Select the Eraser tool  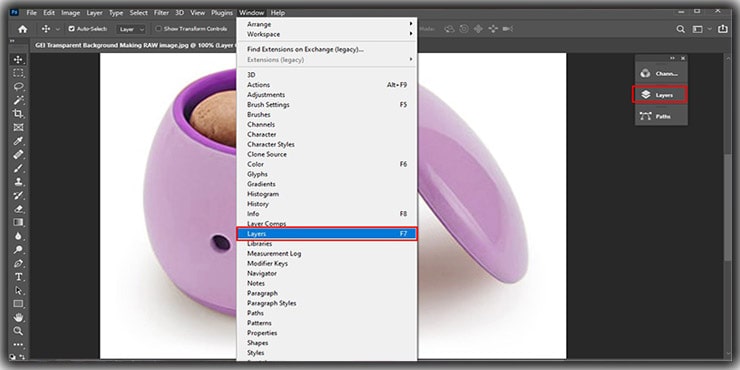(18, 209)
